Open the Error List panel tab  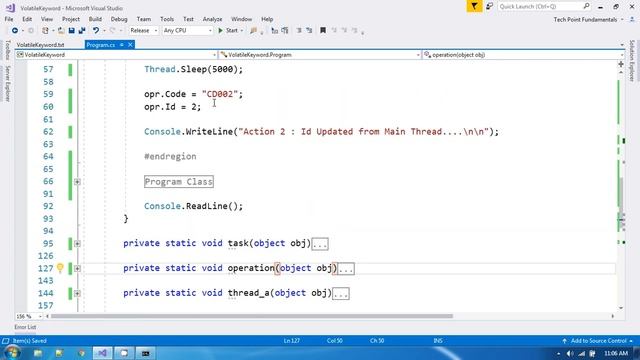click(25, 327)
